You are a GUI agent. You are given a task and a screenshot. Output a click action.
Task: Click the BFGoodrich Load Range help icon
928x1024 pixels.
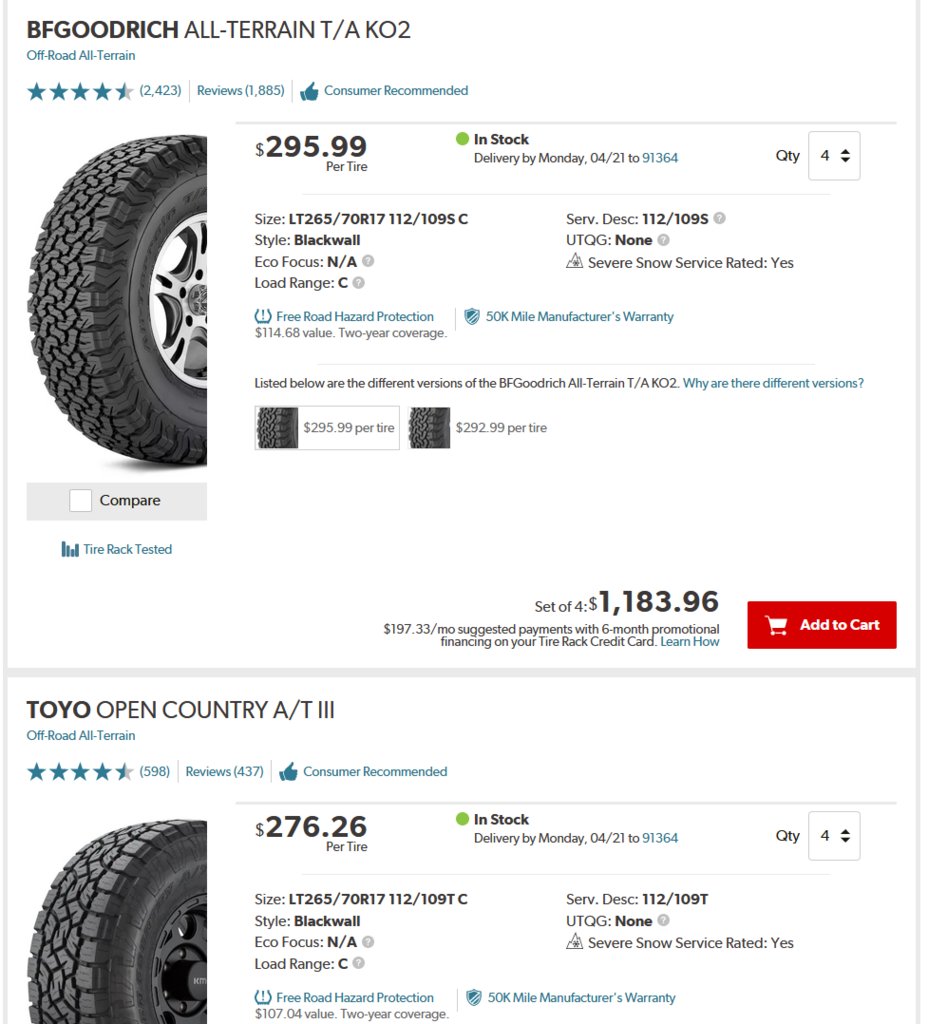(359, 283)
